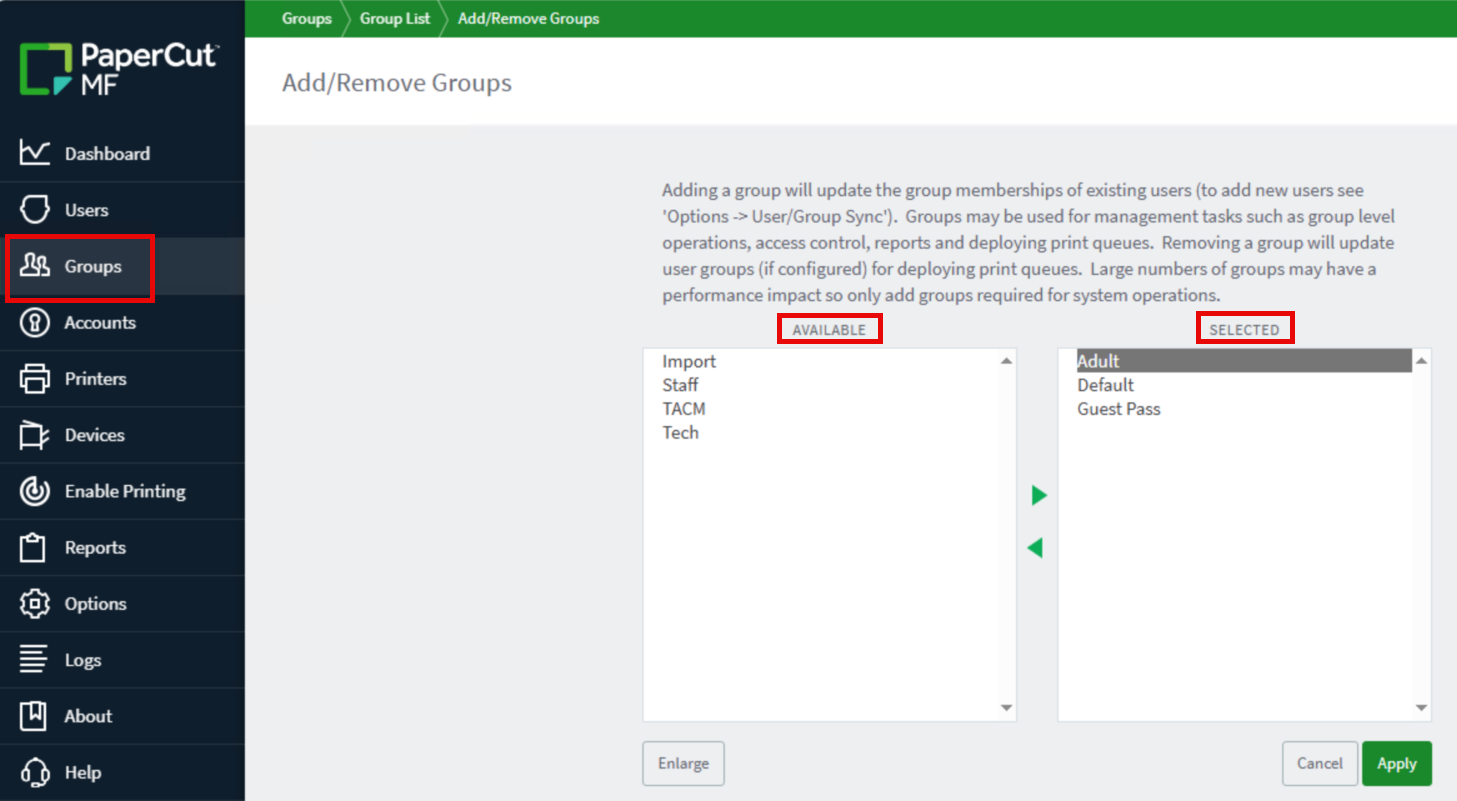
Task: Click the Reports clipboard icon
Action: coord(35,547)
